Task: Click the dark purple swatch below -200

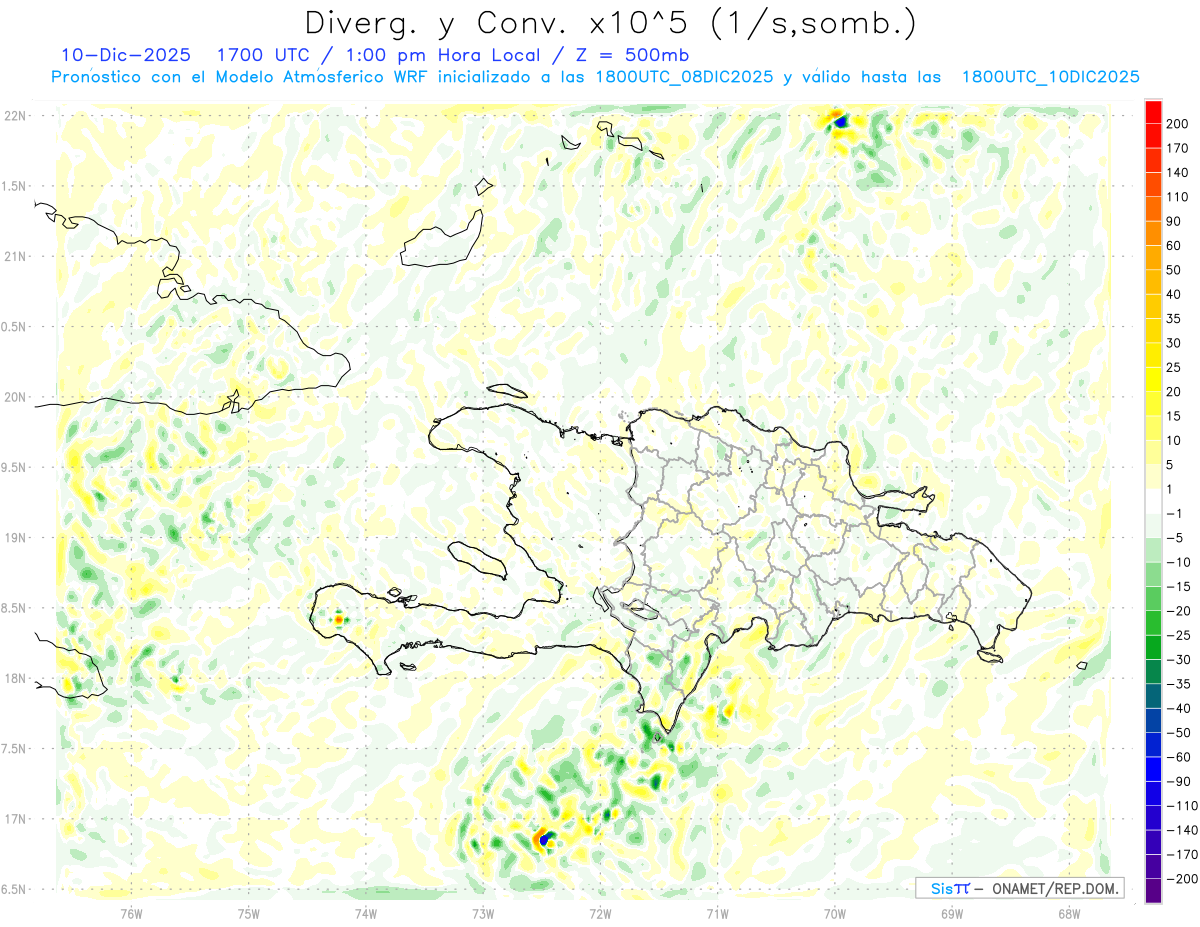Action: [1153, 891]
